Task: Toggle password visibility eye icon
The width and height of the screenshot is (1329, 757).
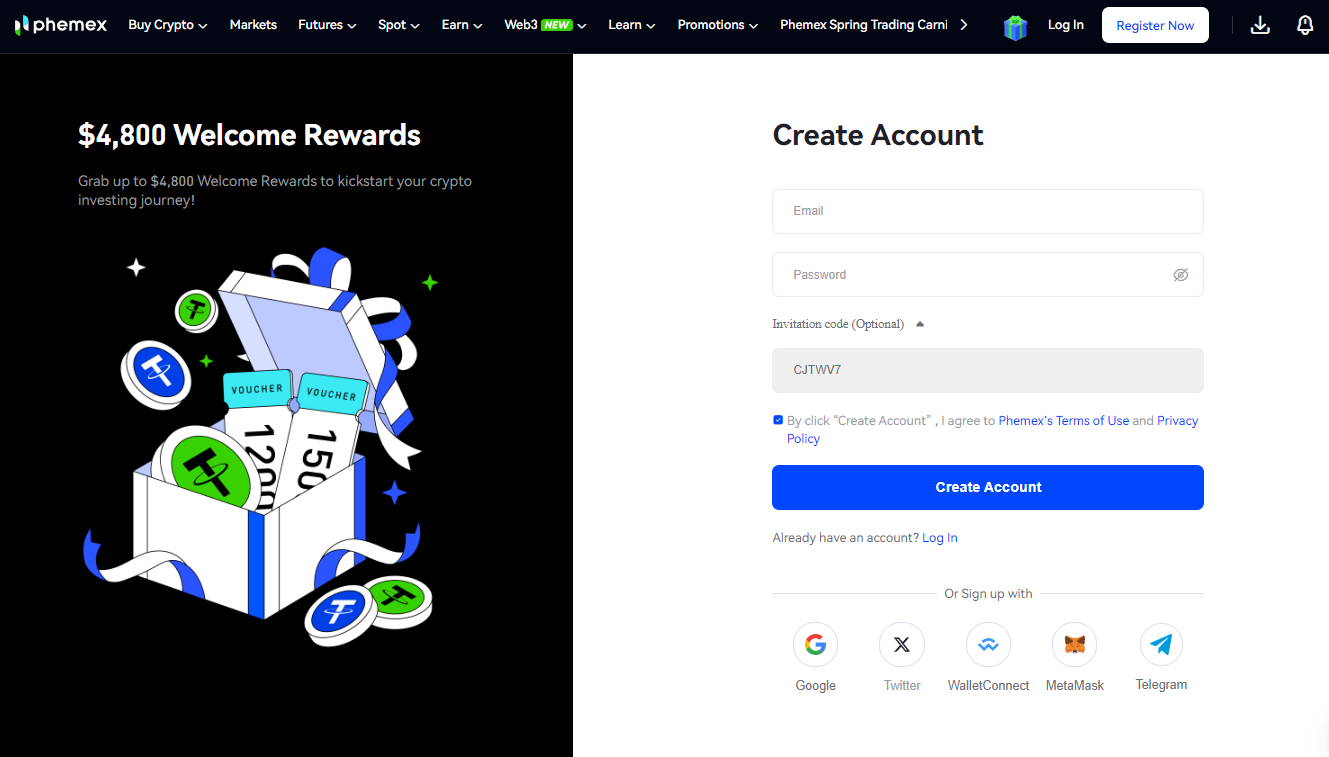Action: point(1181,275)
